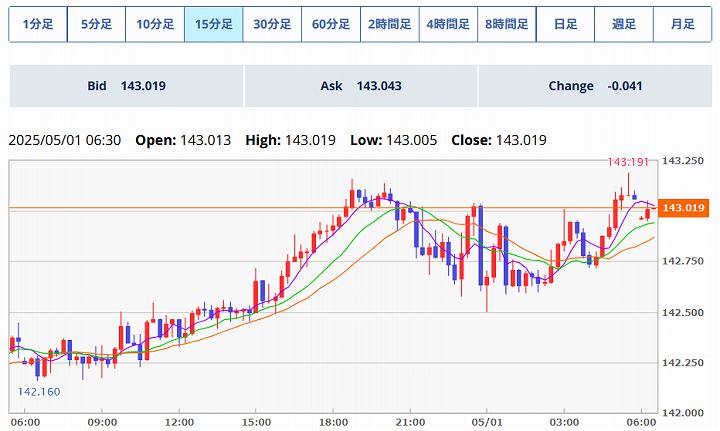This screenshot has height=431, width=720.
Task: Click the 142.750 axis label
Action: pos(683,261)
